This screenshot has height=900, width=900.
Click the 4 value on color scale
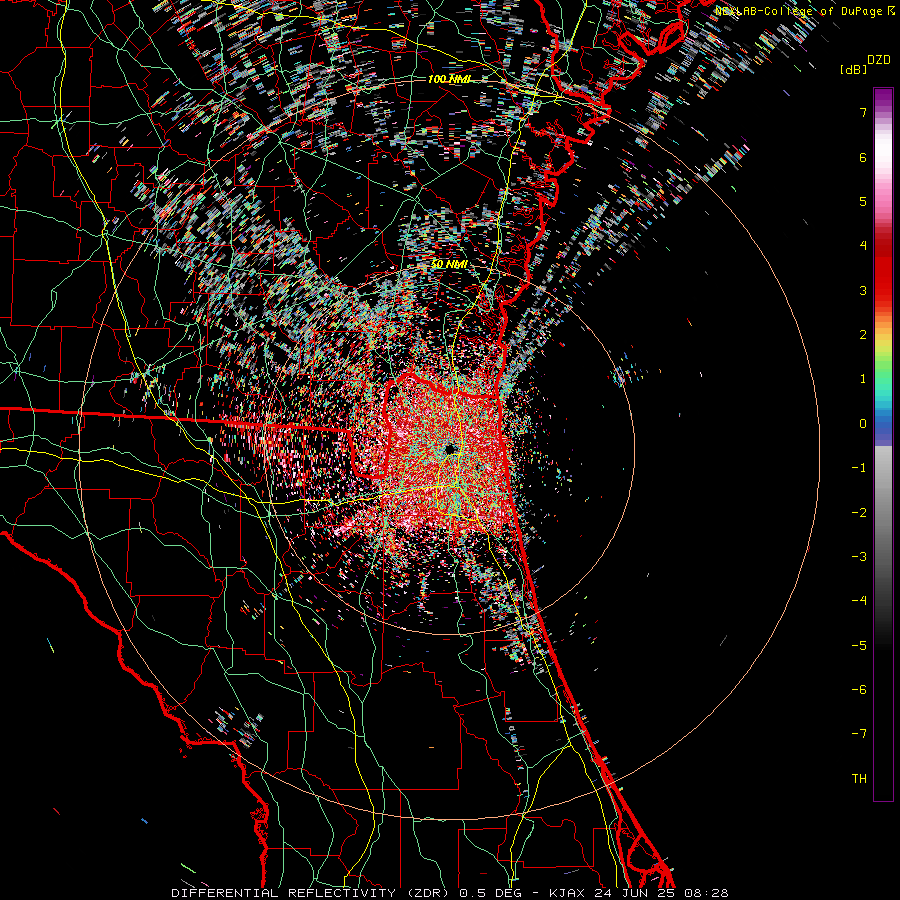[863, 246]
